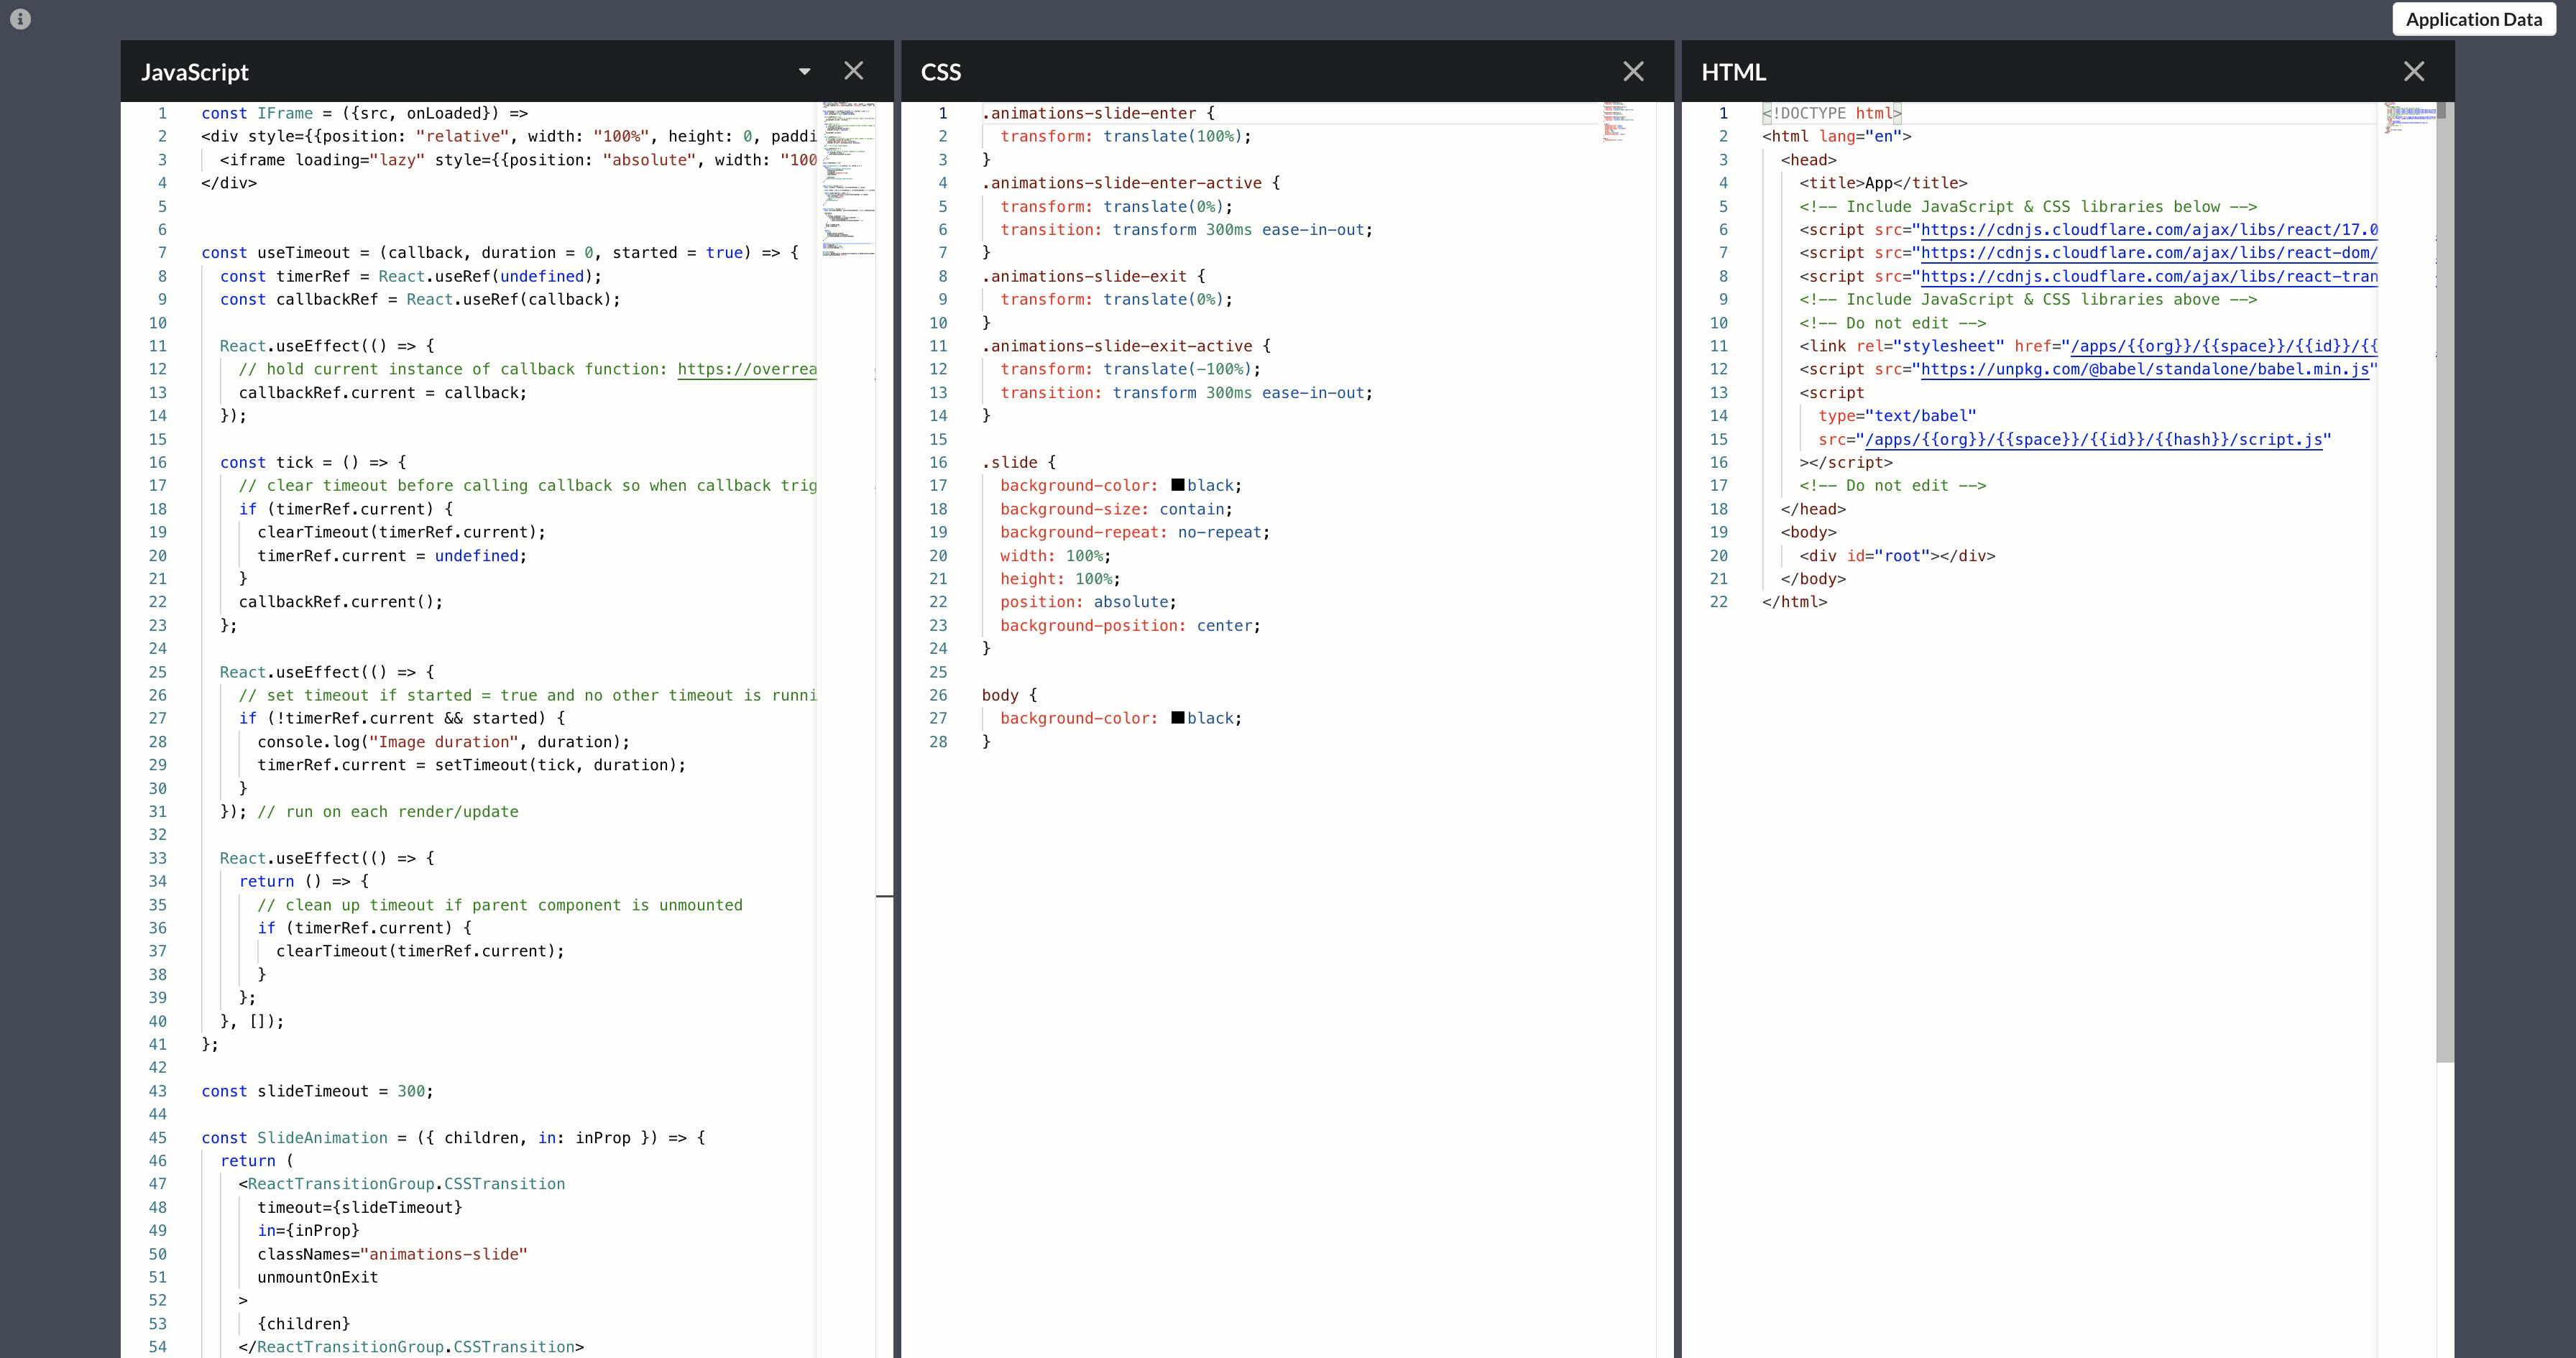Click 'timerRef.current = setTimeout(tick, duration);' line
The image size is (2576, 1358).
tap(472, 765)
